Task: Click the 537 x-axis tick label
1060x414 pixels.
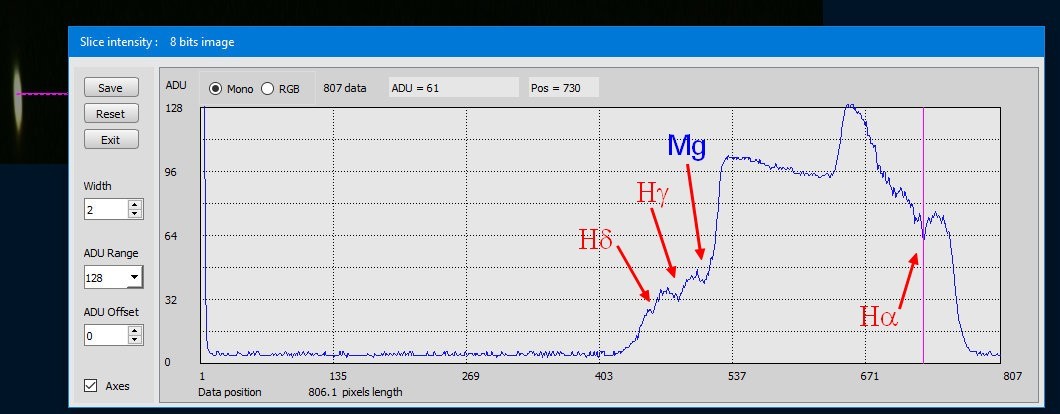Action: [x=736, y=376]
